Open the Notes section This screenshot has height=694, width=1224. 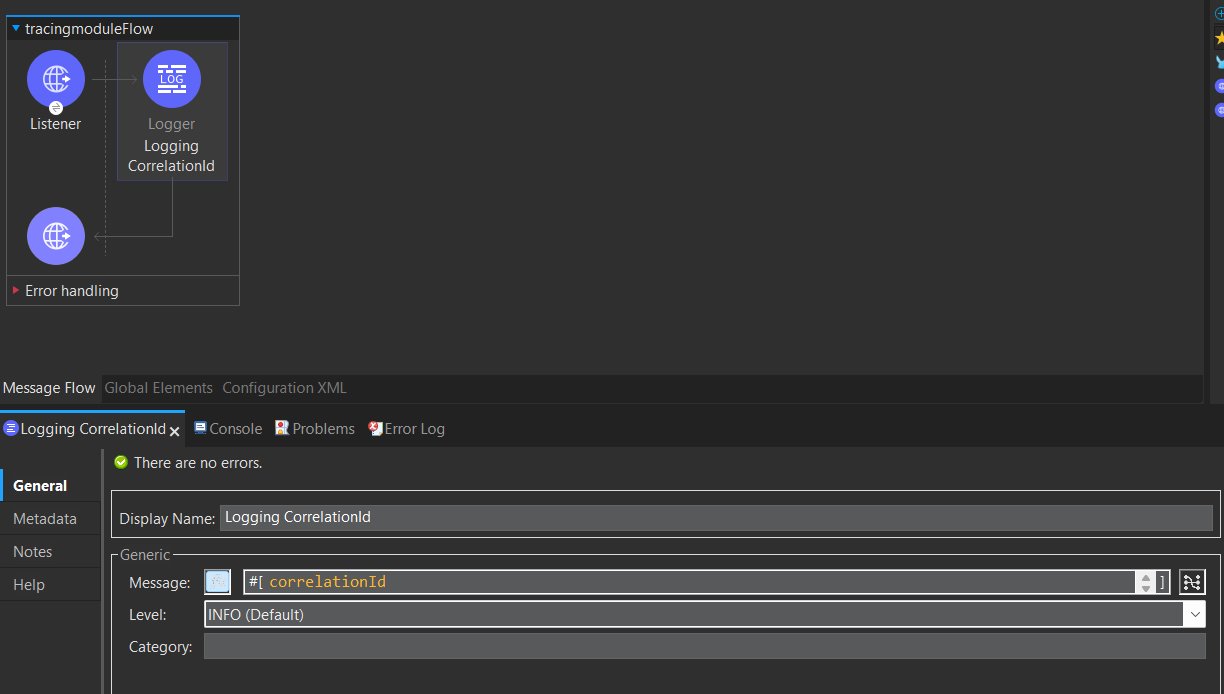33,552
